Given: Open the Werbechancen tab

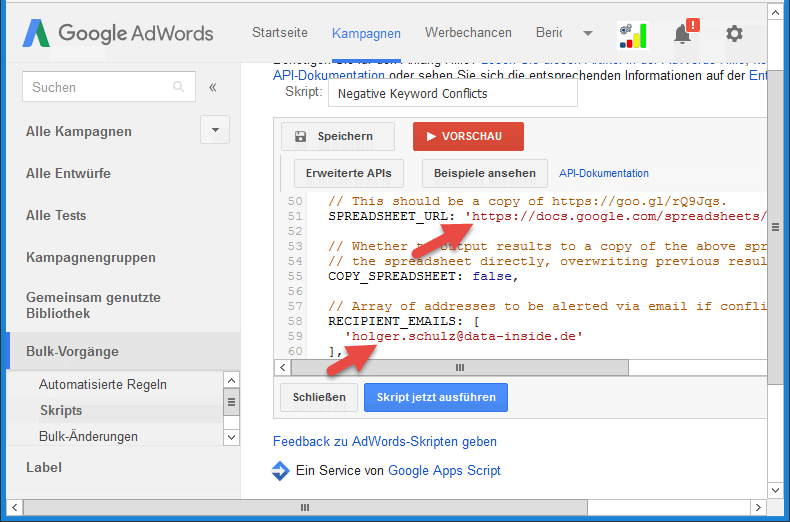Looking at the screenshot, I should (x=467, y=33).
